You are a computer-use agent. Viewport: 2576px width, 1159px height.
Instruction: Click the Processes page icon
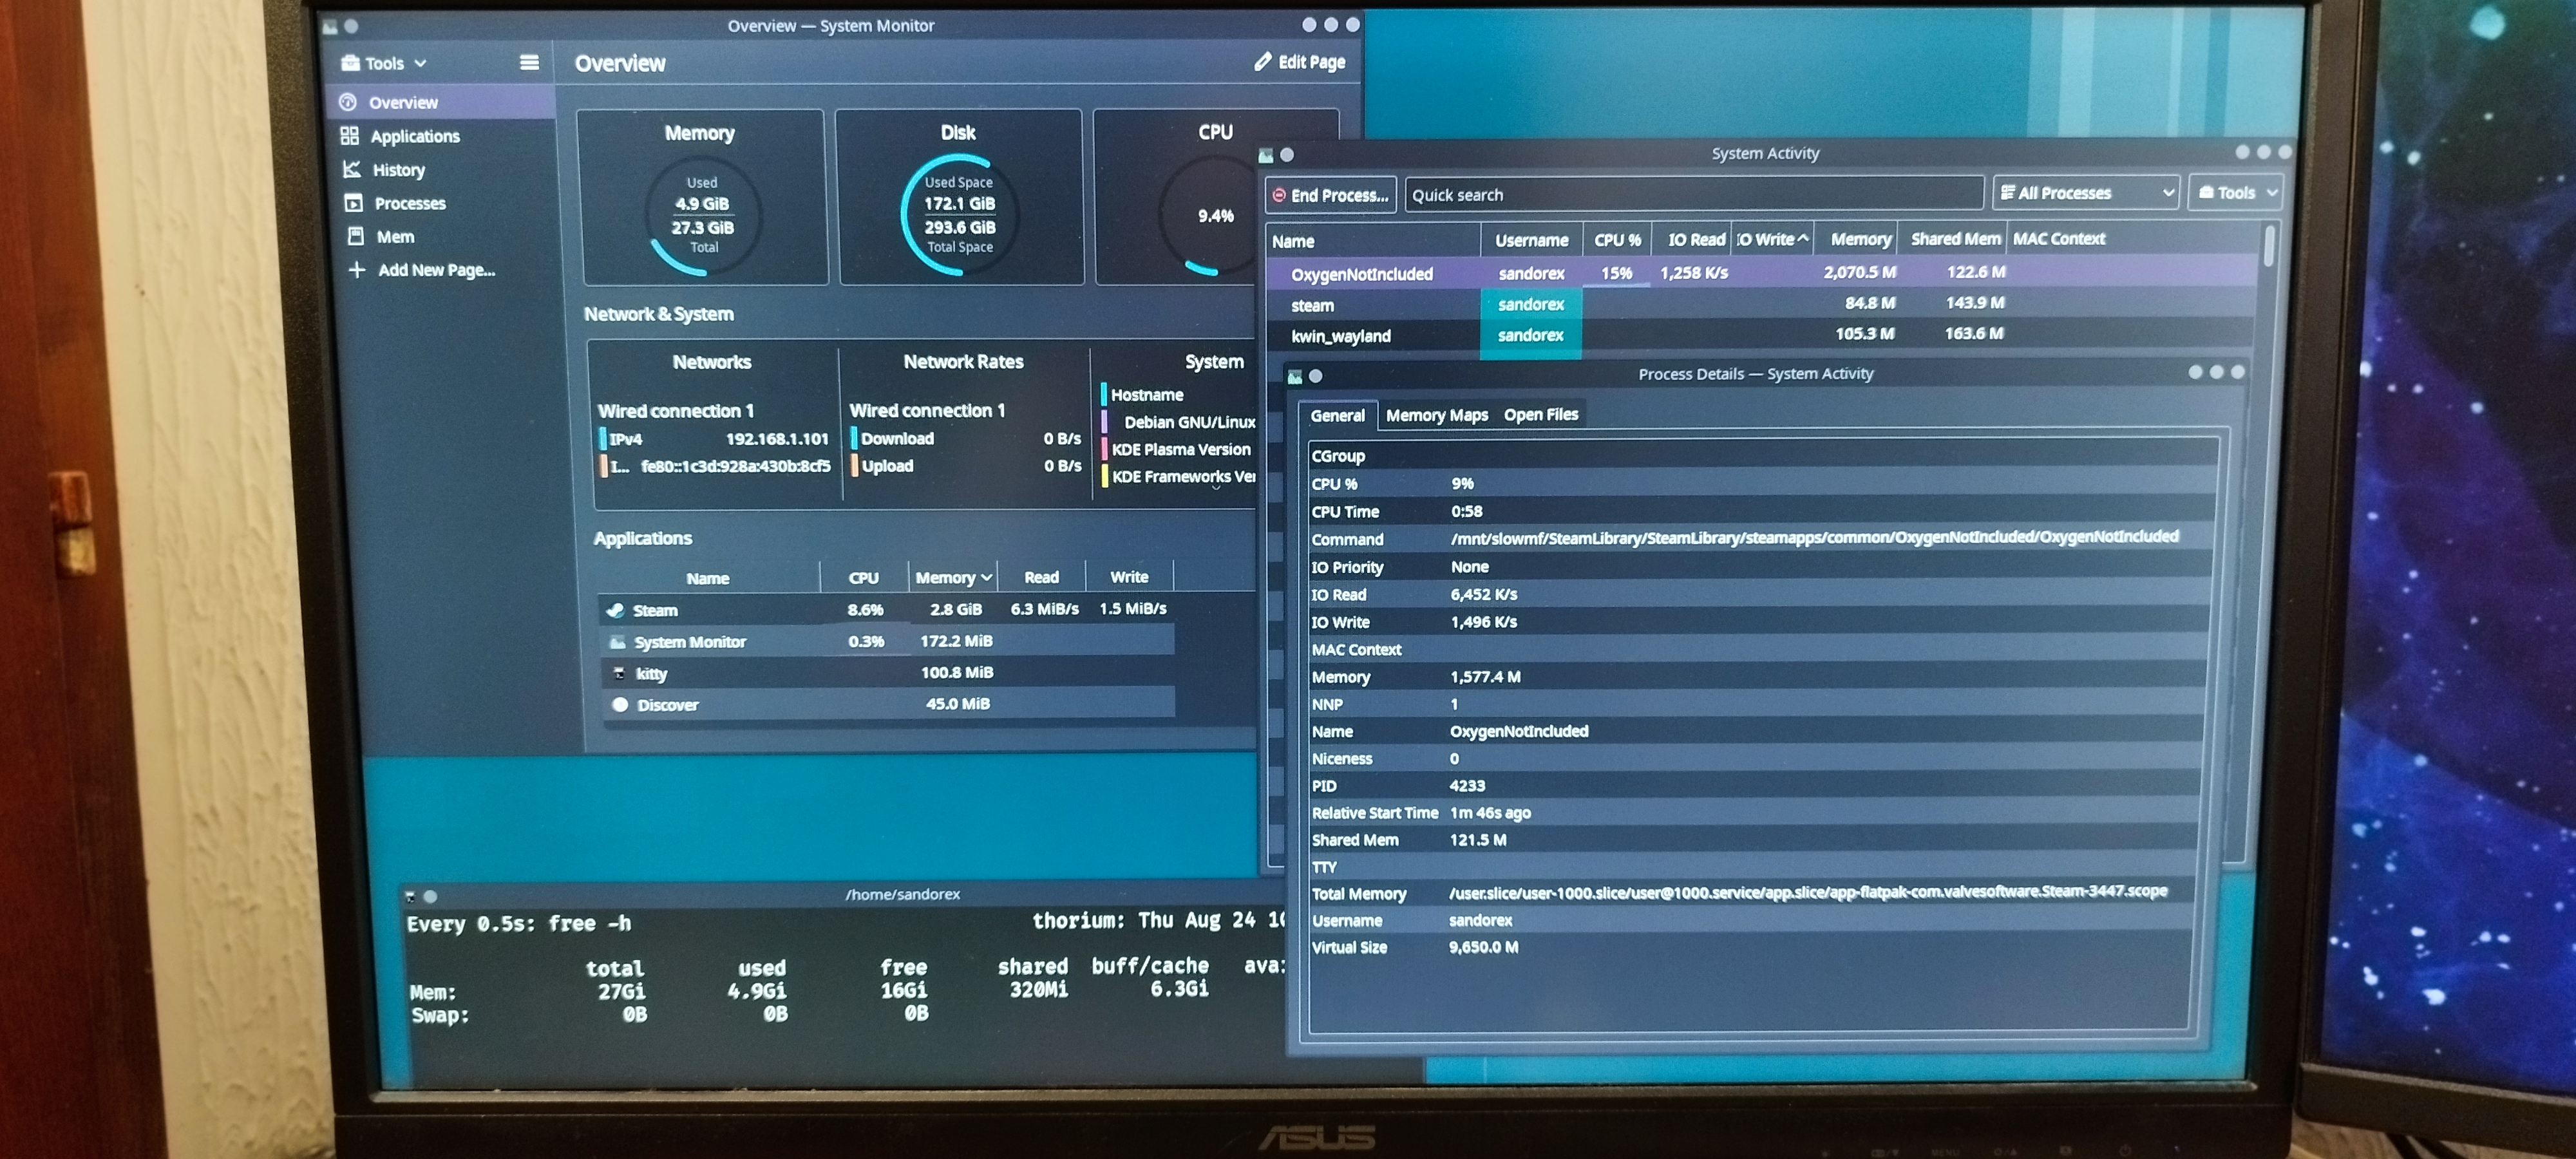[x=353, y=203]
